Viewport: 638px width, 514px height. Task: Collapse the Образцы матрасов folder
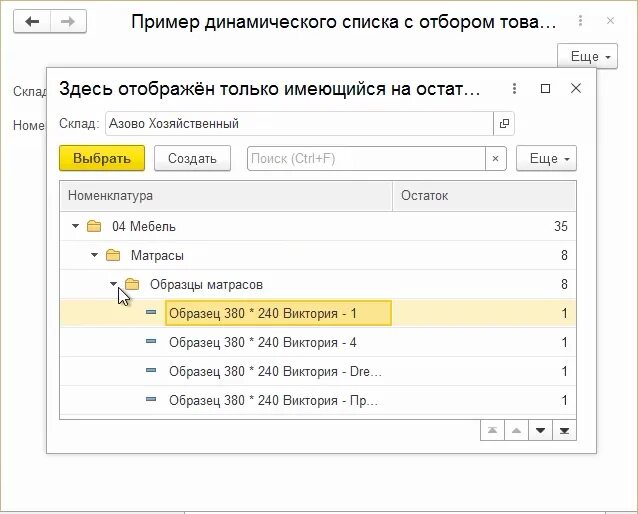click(x=113, y=284)
